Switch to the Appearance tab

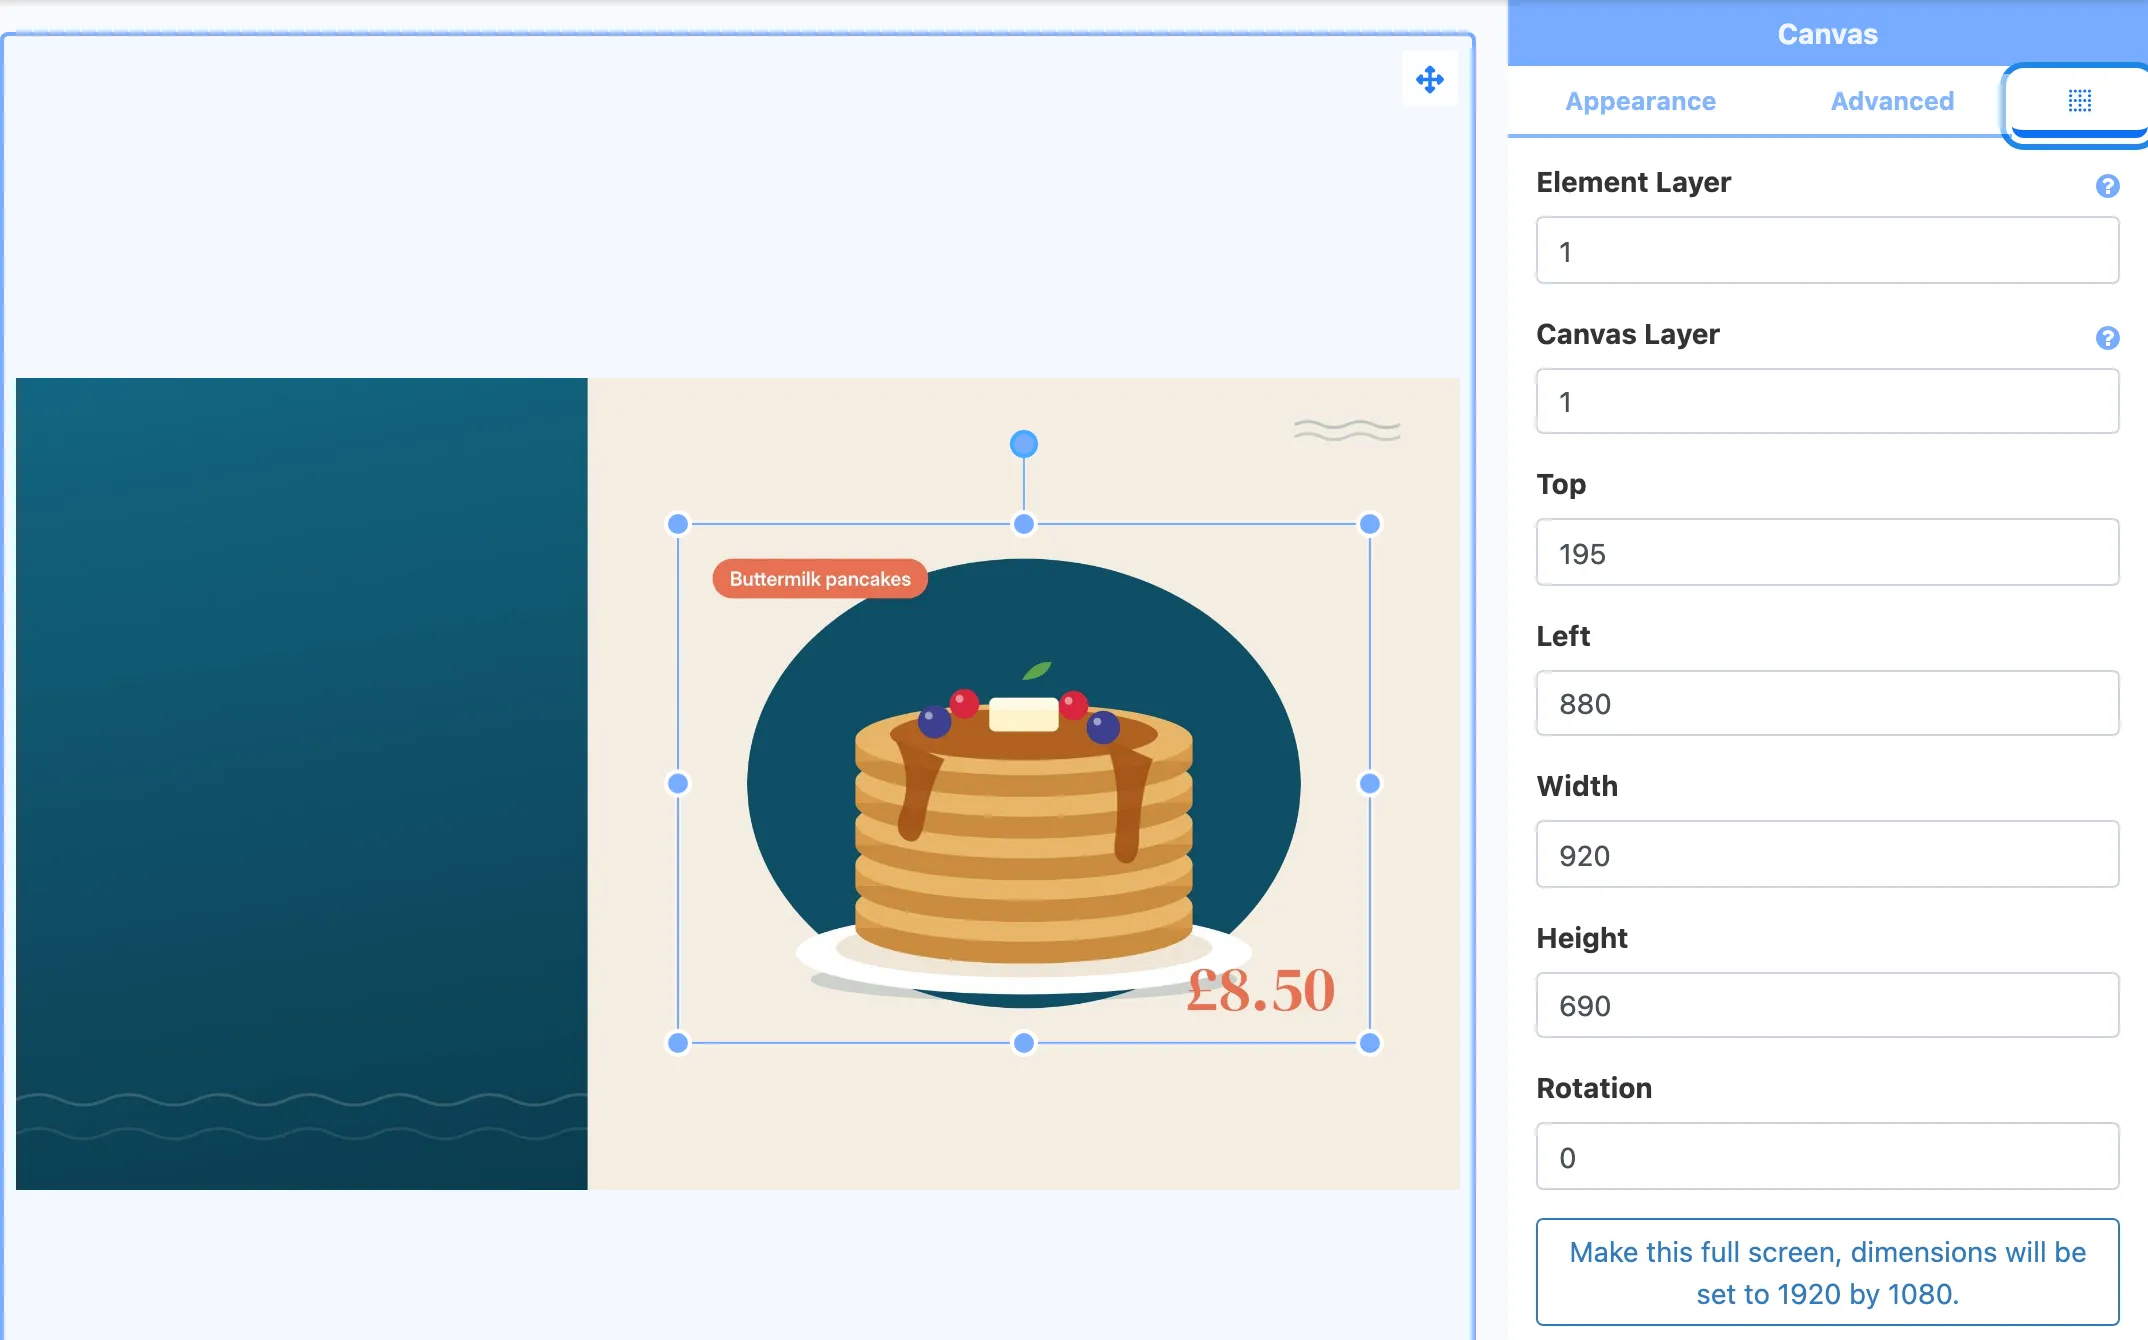1640,101
